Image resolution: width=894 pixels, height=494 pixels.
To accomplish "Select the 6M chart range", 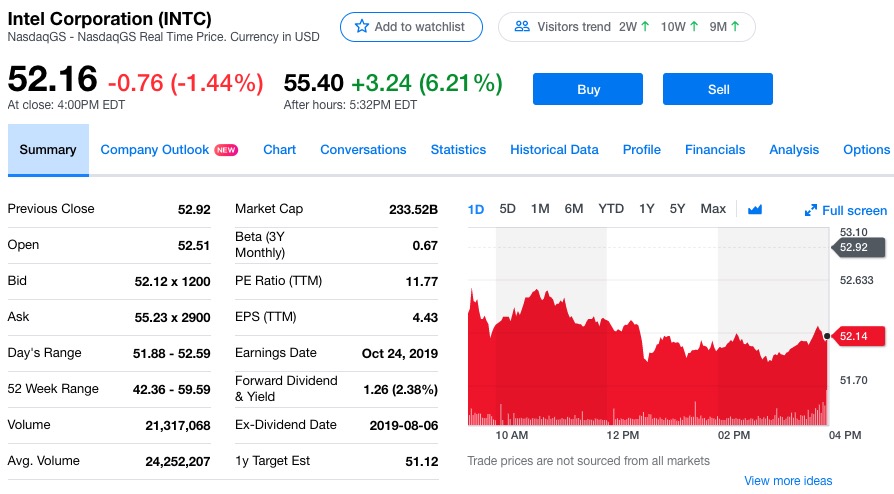I will tap(574, 209).
